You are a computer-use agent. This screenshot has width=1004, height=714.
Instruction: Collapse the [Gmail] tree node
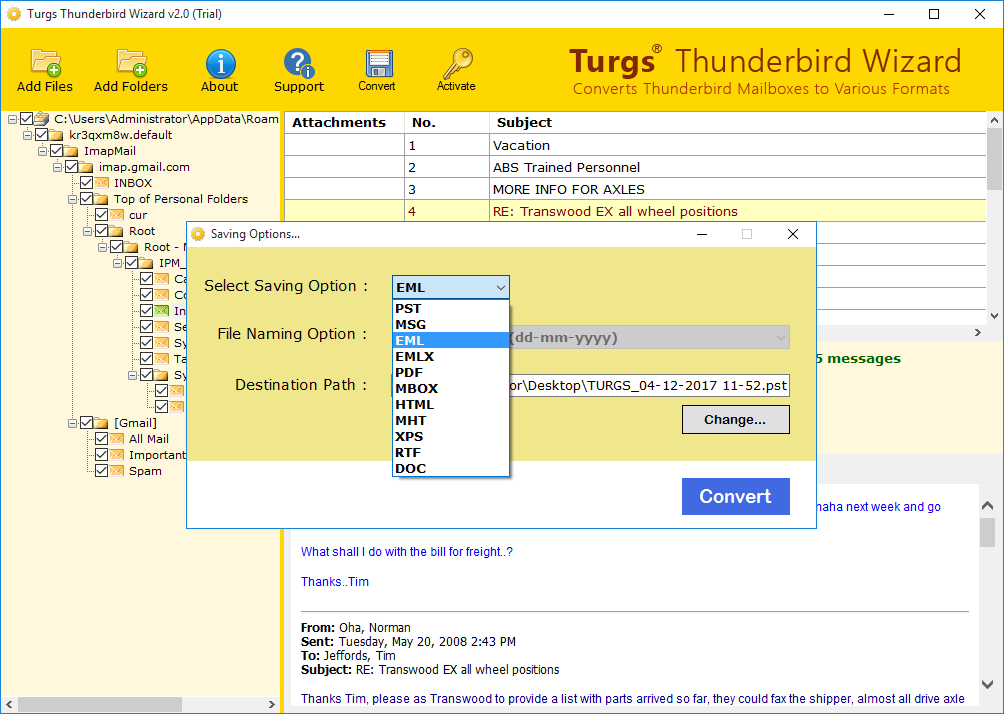(72, 423)
